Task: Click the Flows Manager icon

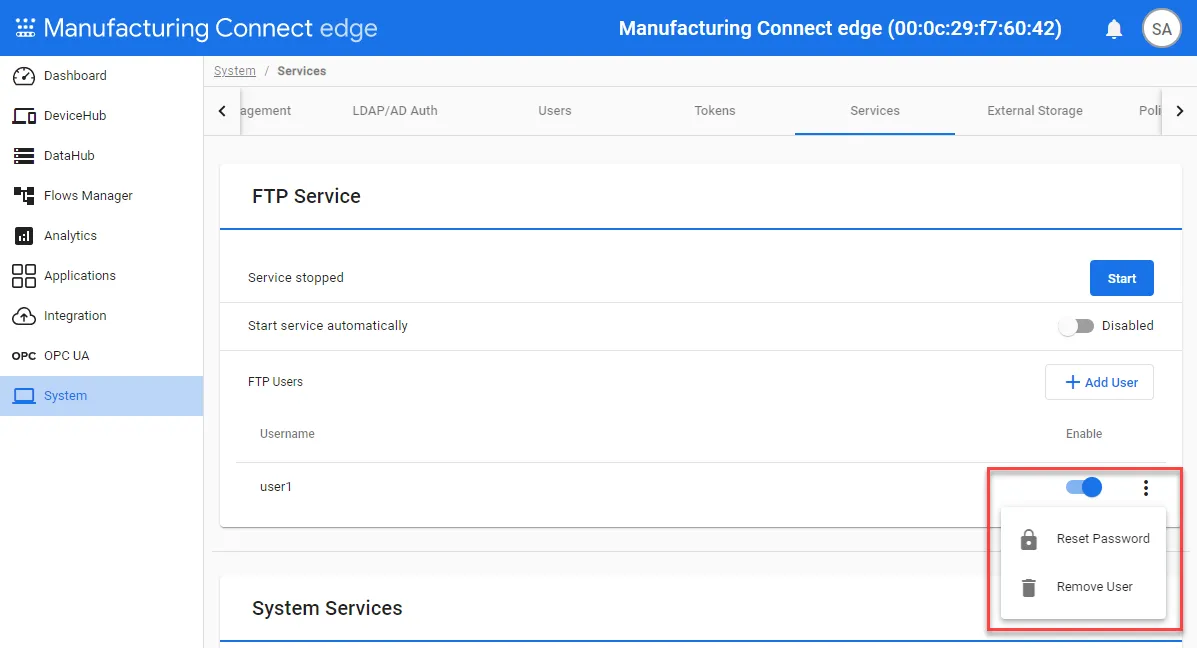Action: 24,195
